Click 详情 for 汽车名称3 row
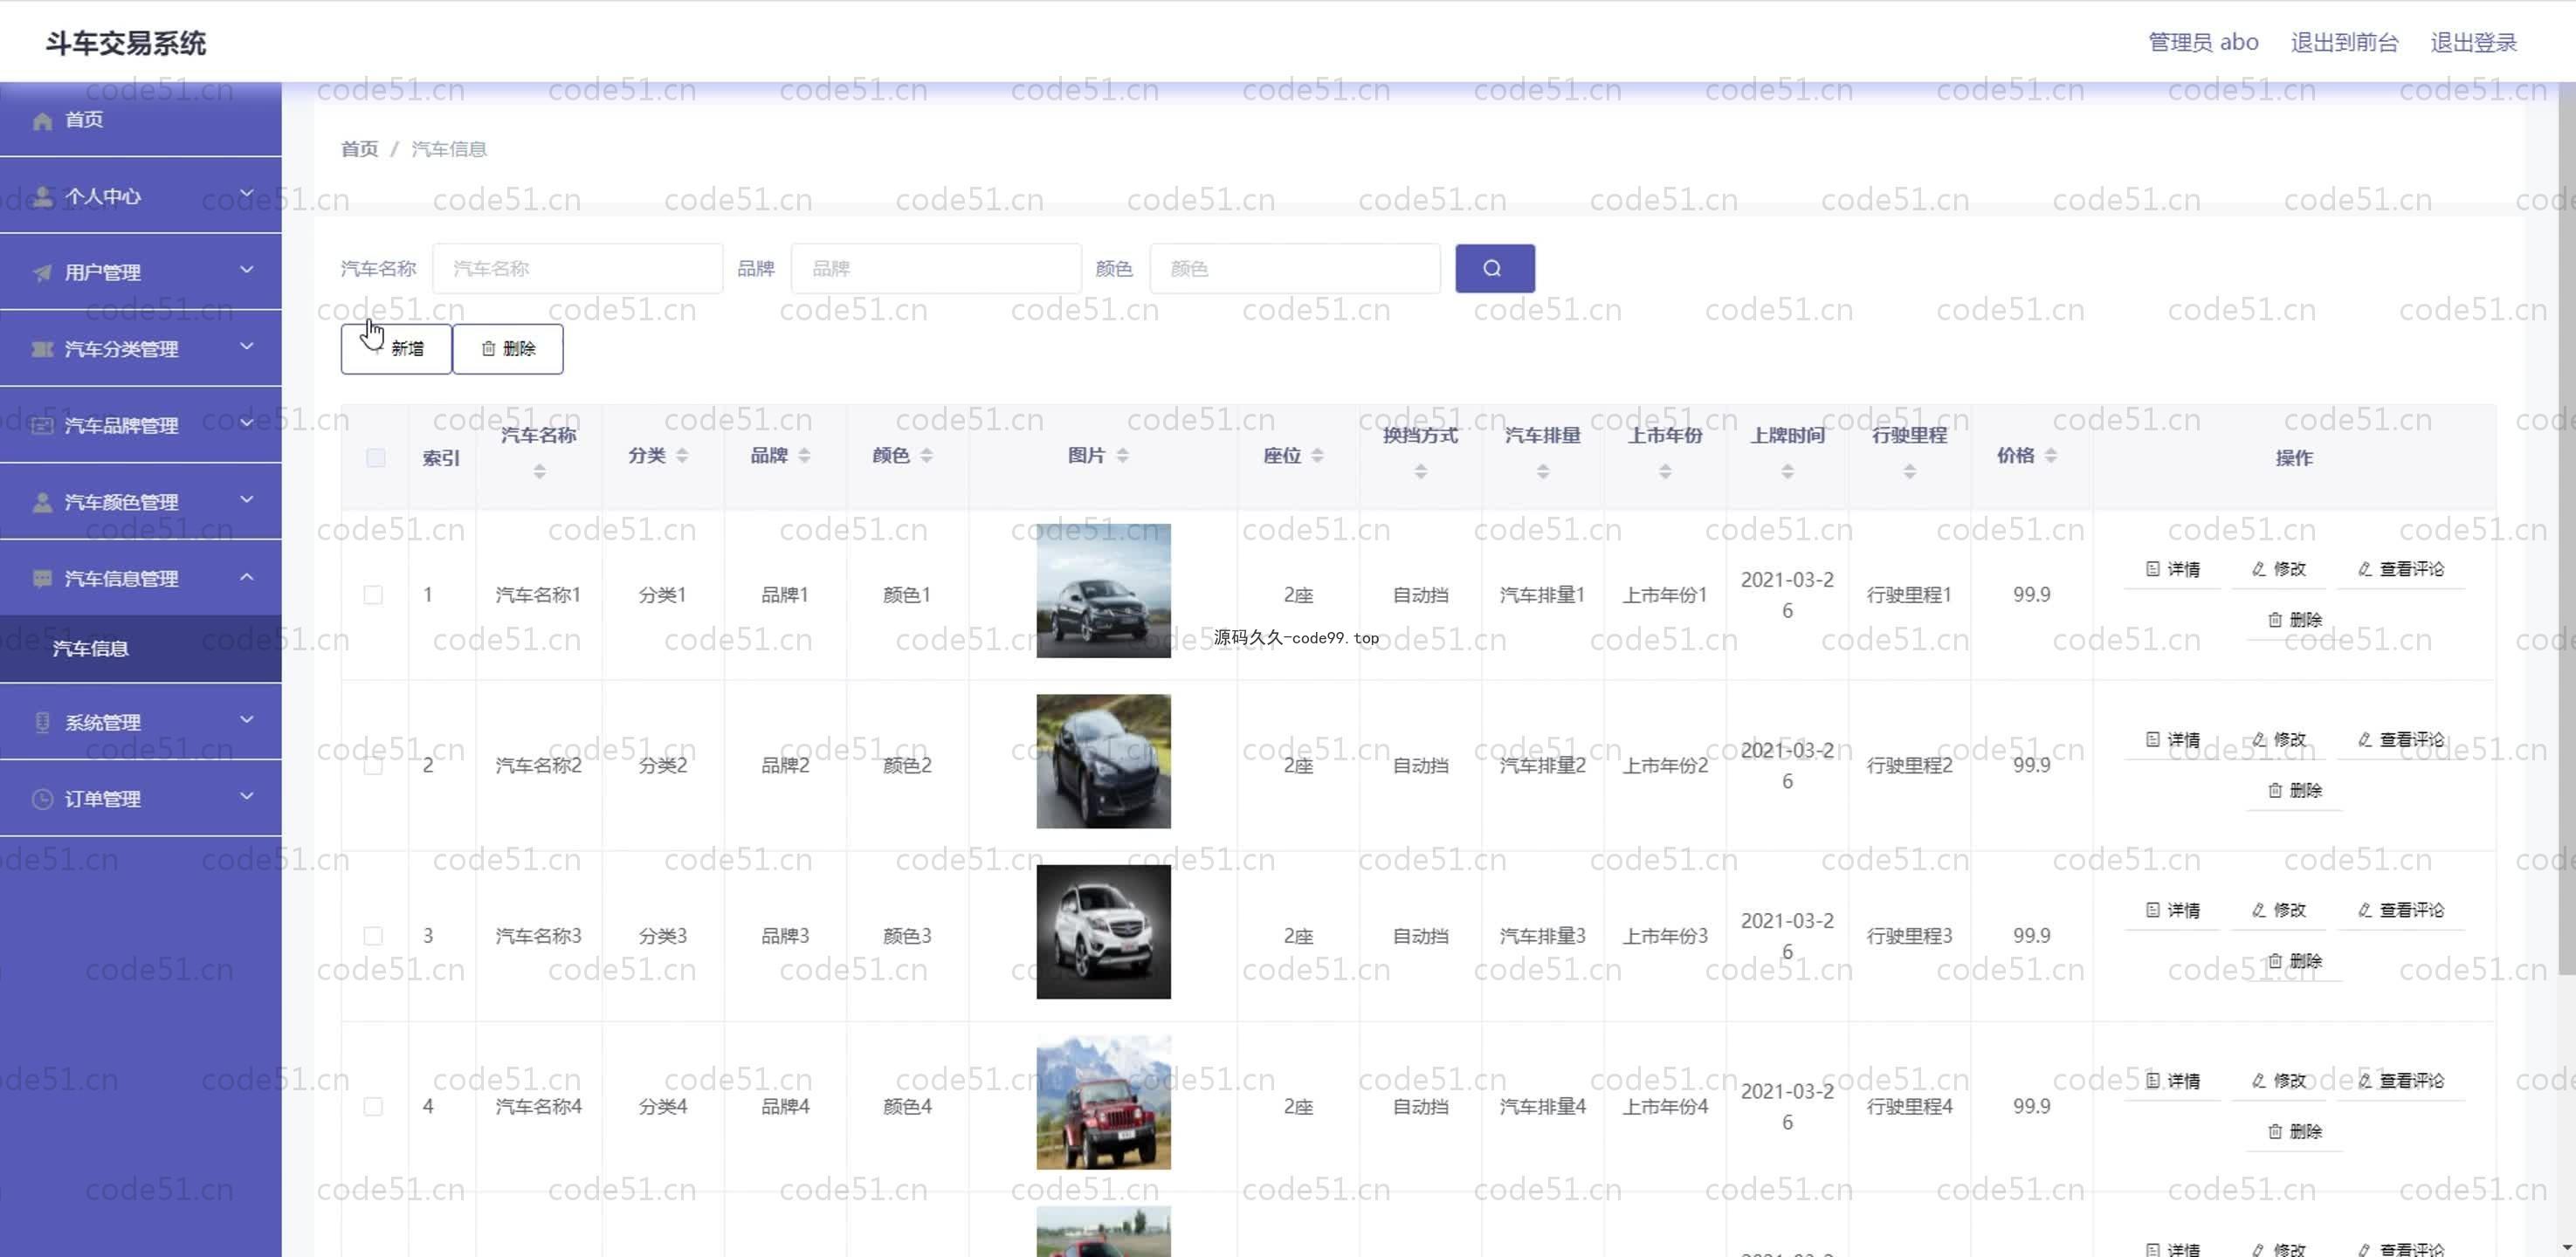The image size is (2576, 1257). click(2172, 911)
